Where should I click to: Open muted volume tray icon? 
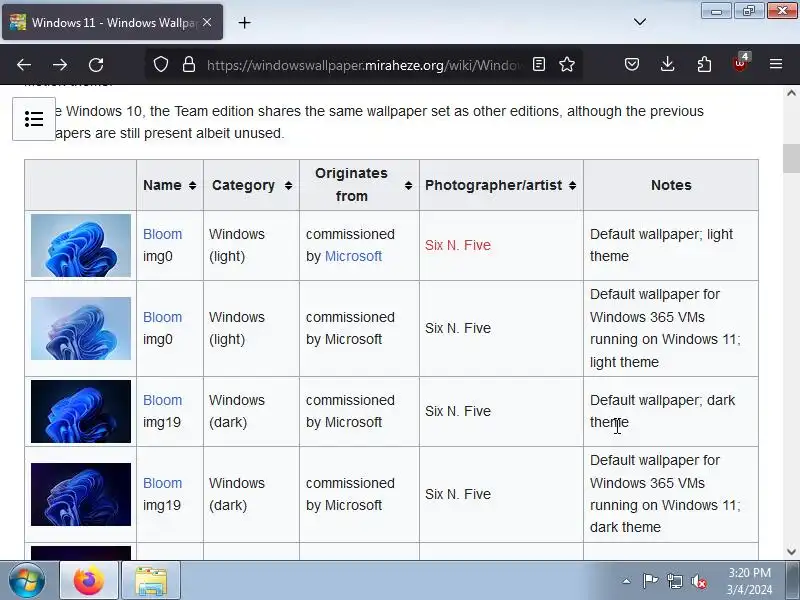point(698,581)
